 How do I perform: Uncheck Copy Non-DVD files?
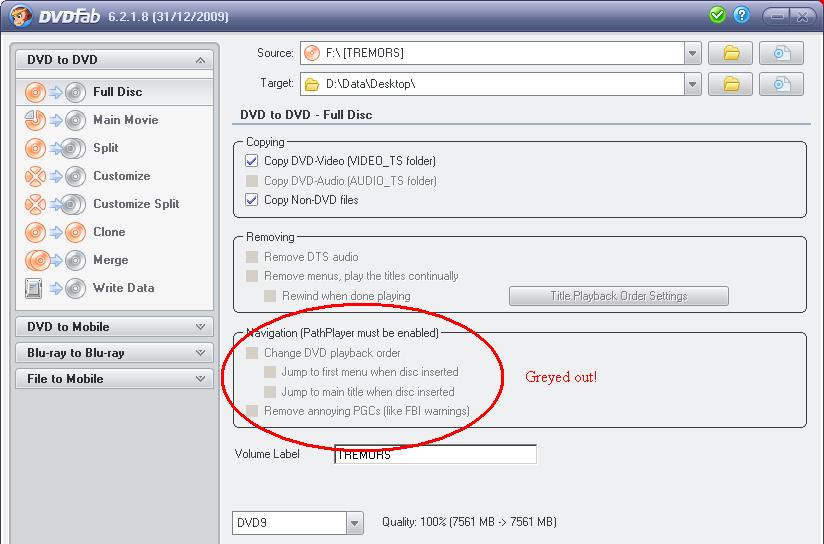252,200
